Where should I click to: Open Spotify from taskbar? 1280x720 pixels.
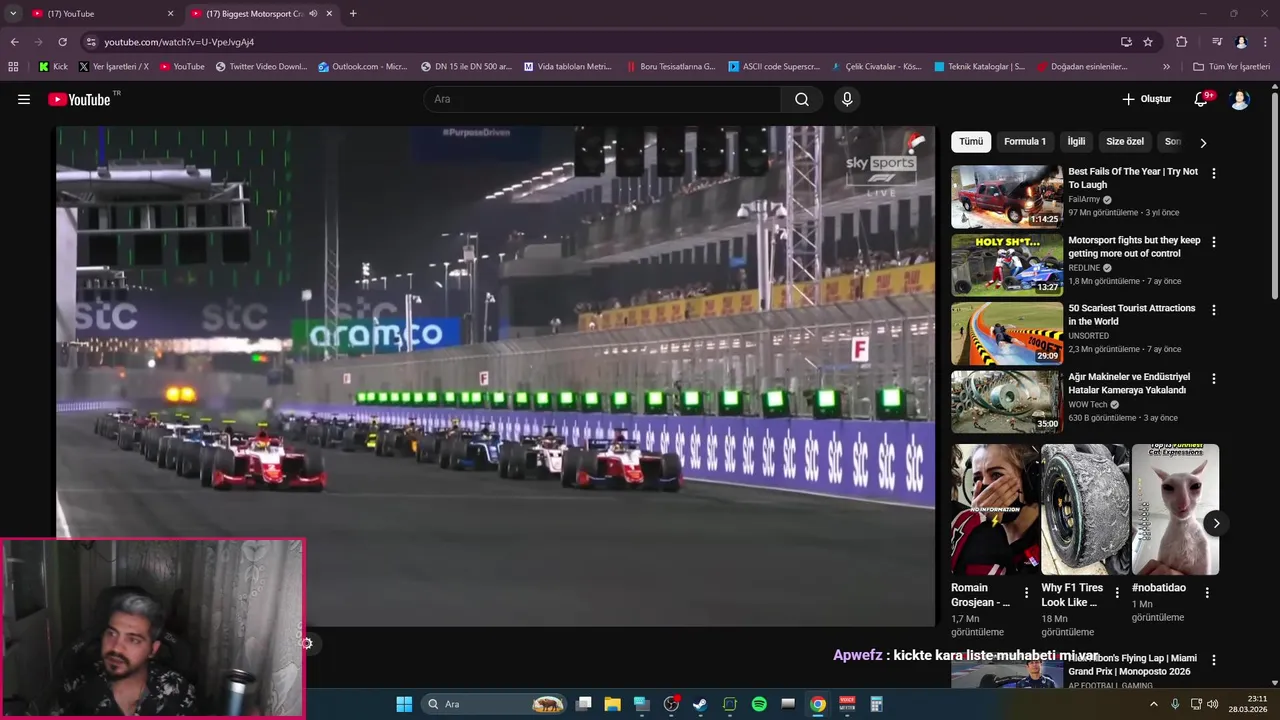click(x=759, y=704)
